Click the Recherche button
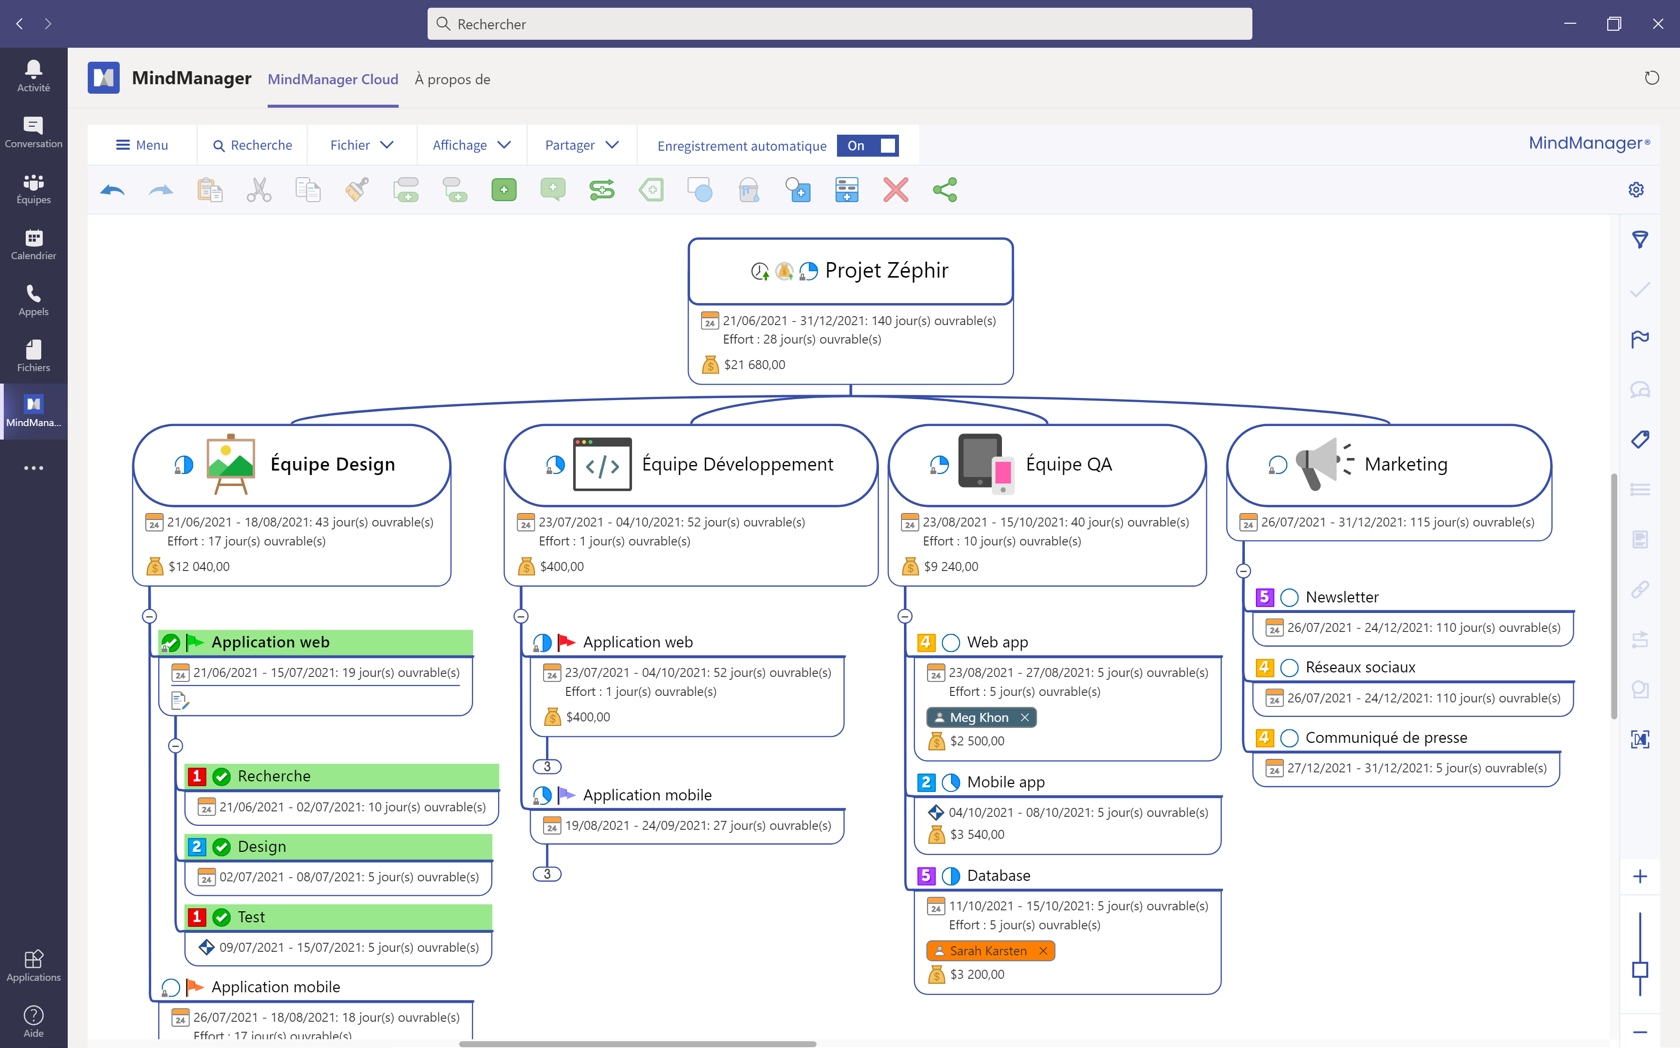Viewport: 1680px width, 1048px height. tap(252, 145)
